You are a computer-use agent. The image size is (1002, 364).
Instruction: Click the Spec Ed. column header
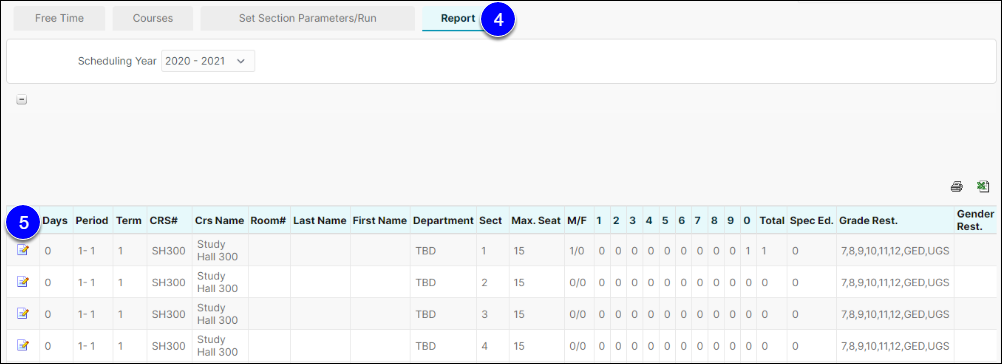[812, 220]
